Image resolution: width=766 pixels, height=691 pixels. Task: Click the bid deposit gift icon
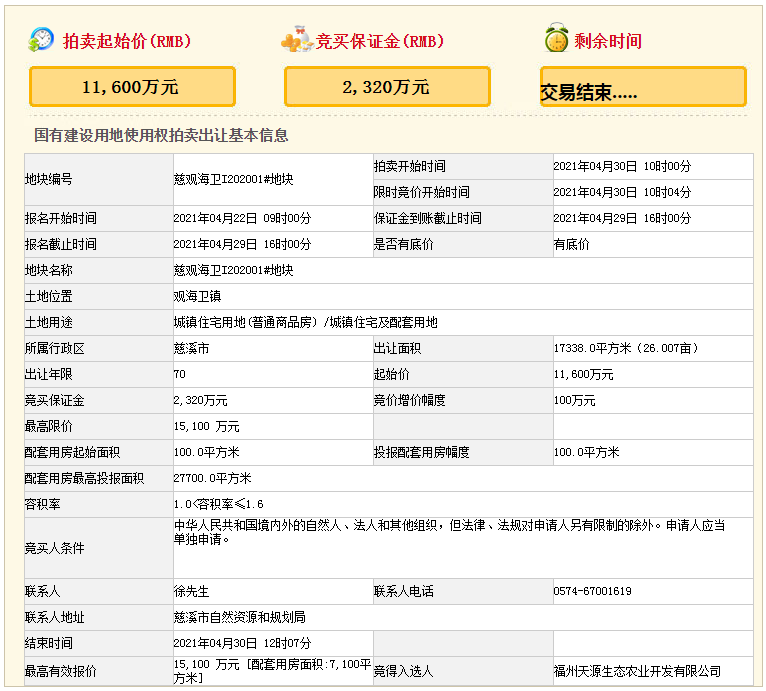[297, 41]
